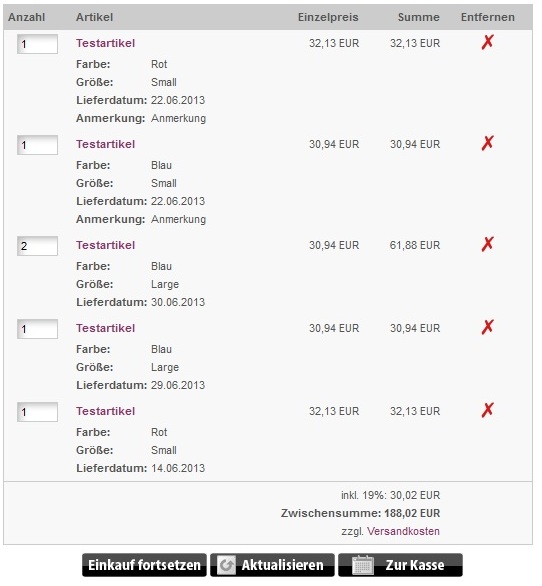Open Testartikel link priced 61,88 EUR total
The image size is (542, 586).
pyautogui.click(x=105, y=245)
